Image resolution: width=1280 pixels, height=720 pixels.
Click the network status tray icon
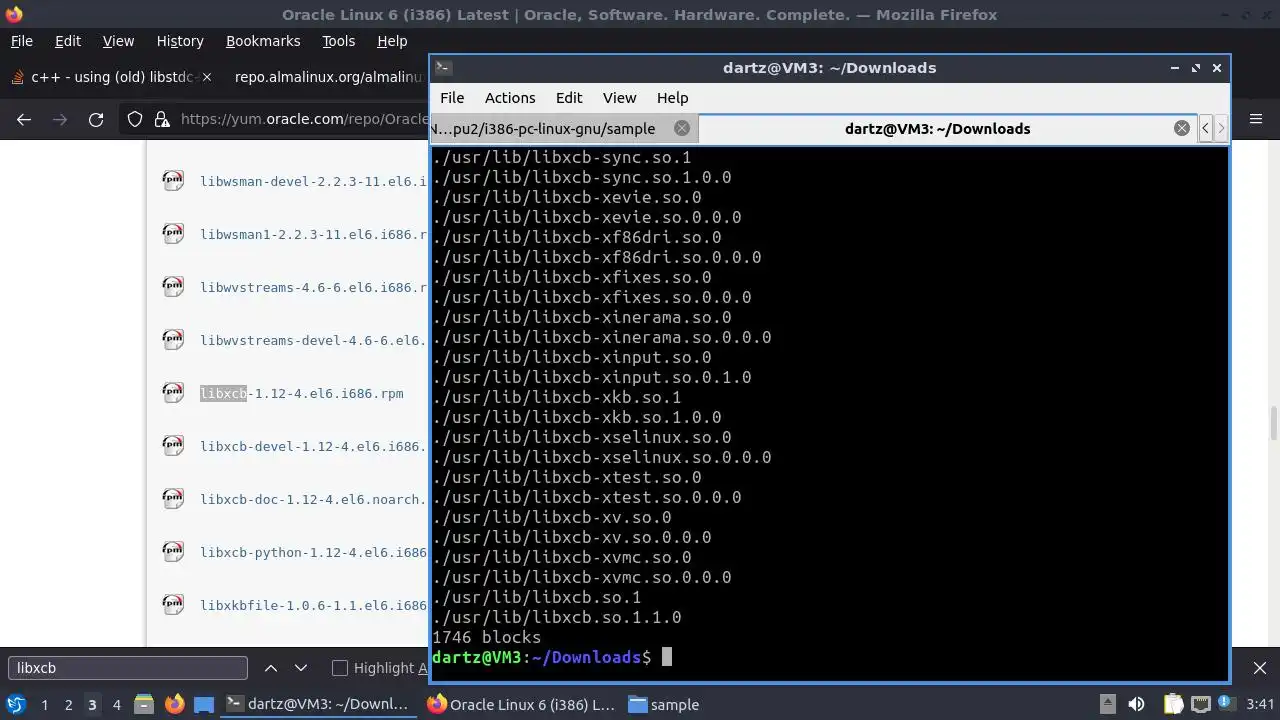click(x=1201, y=704)
